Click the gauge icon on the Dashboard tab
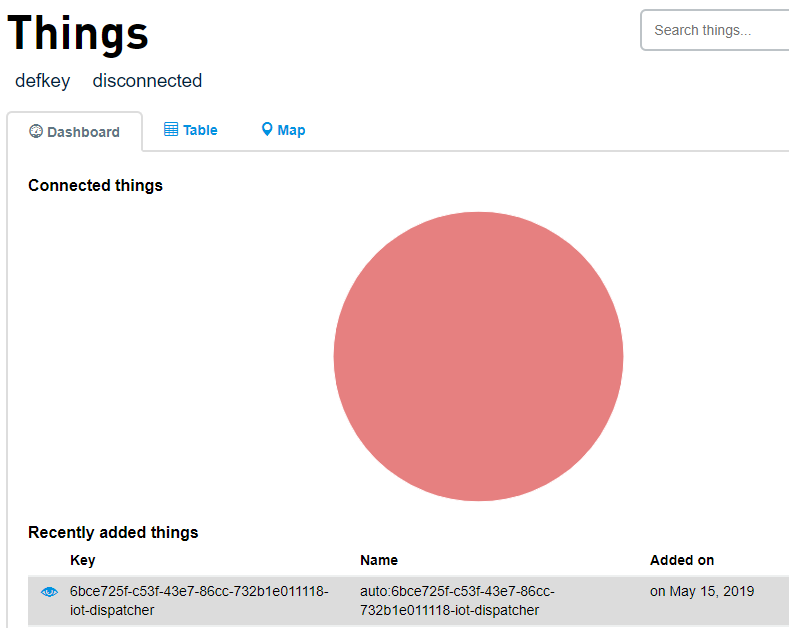This screenshot has width=789, height=628. tap(36, 131)
